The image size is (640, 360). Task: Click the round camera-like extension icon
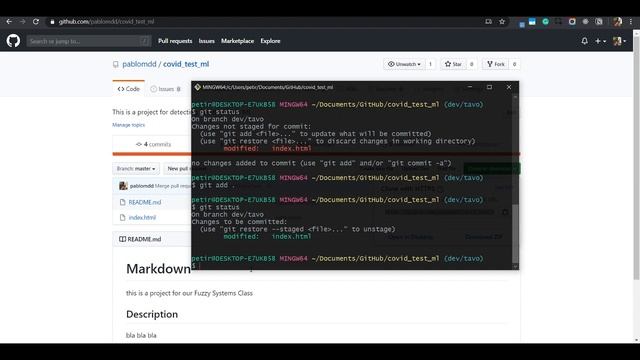tap(572, 22)
